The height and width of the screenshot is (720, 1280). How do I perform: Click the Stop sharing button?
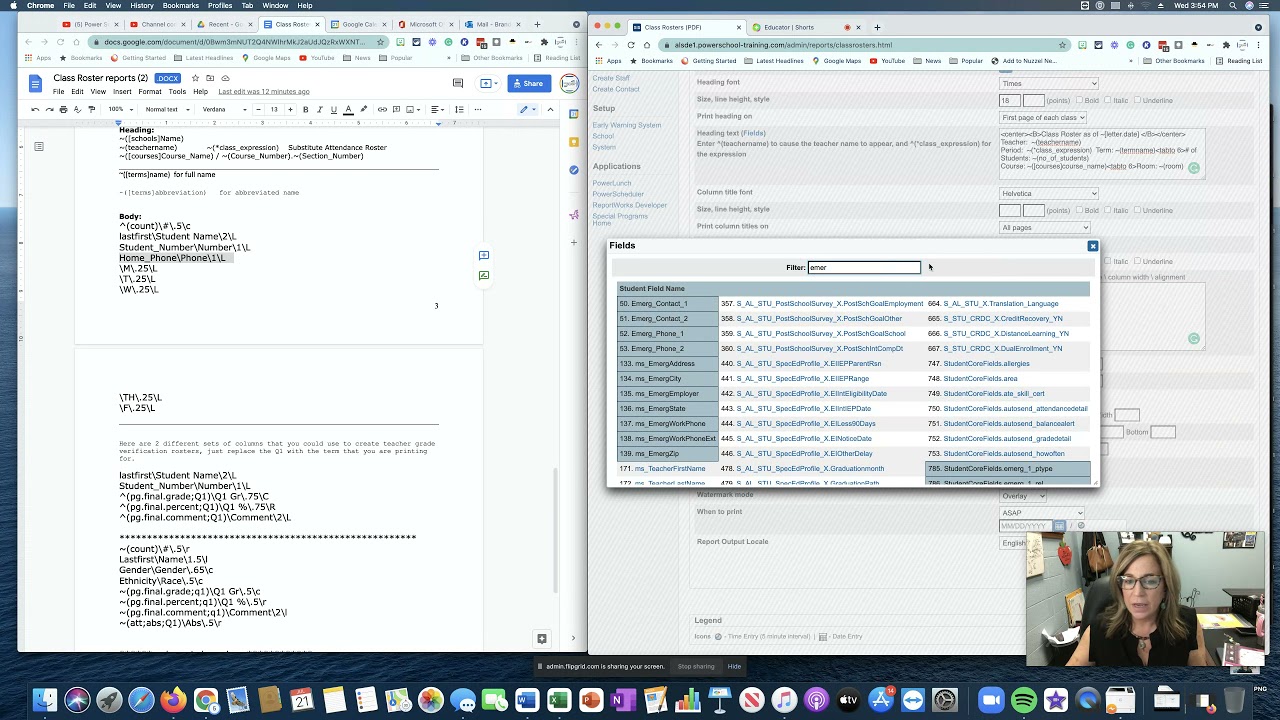pyautogui.click(x=696, y=667)
